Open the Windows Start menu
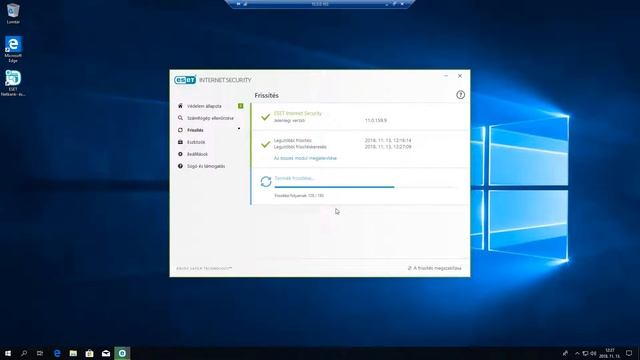640x360 pixels. click(x=8, y=353)
